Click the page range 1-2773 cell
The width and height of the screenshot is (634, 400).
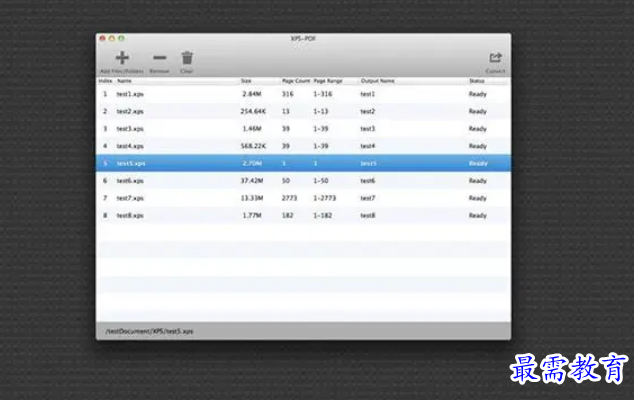pyautogui.click(x=324, y=198)
